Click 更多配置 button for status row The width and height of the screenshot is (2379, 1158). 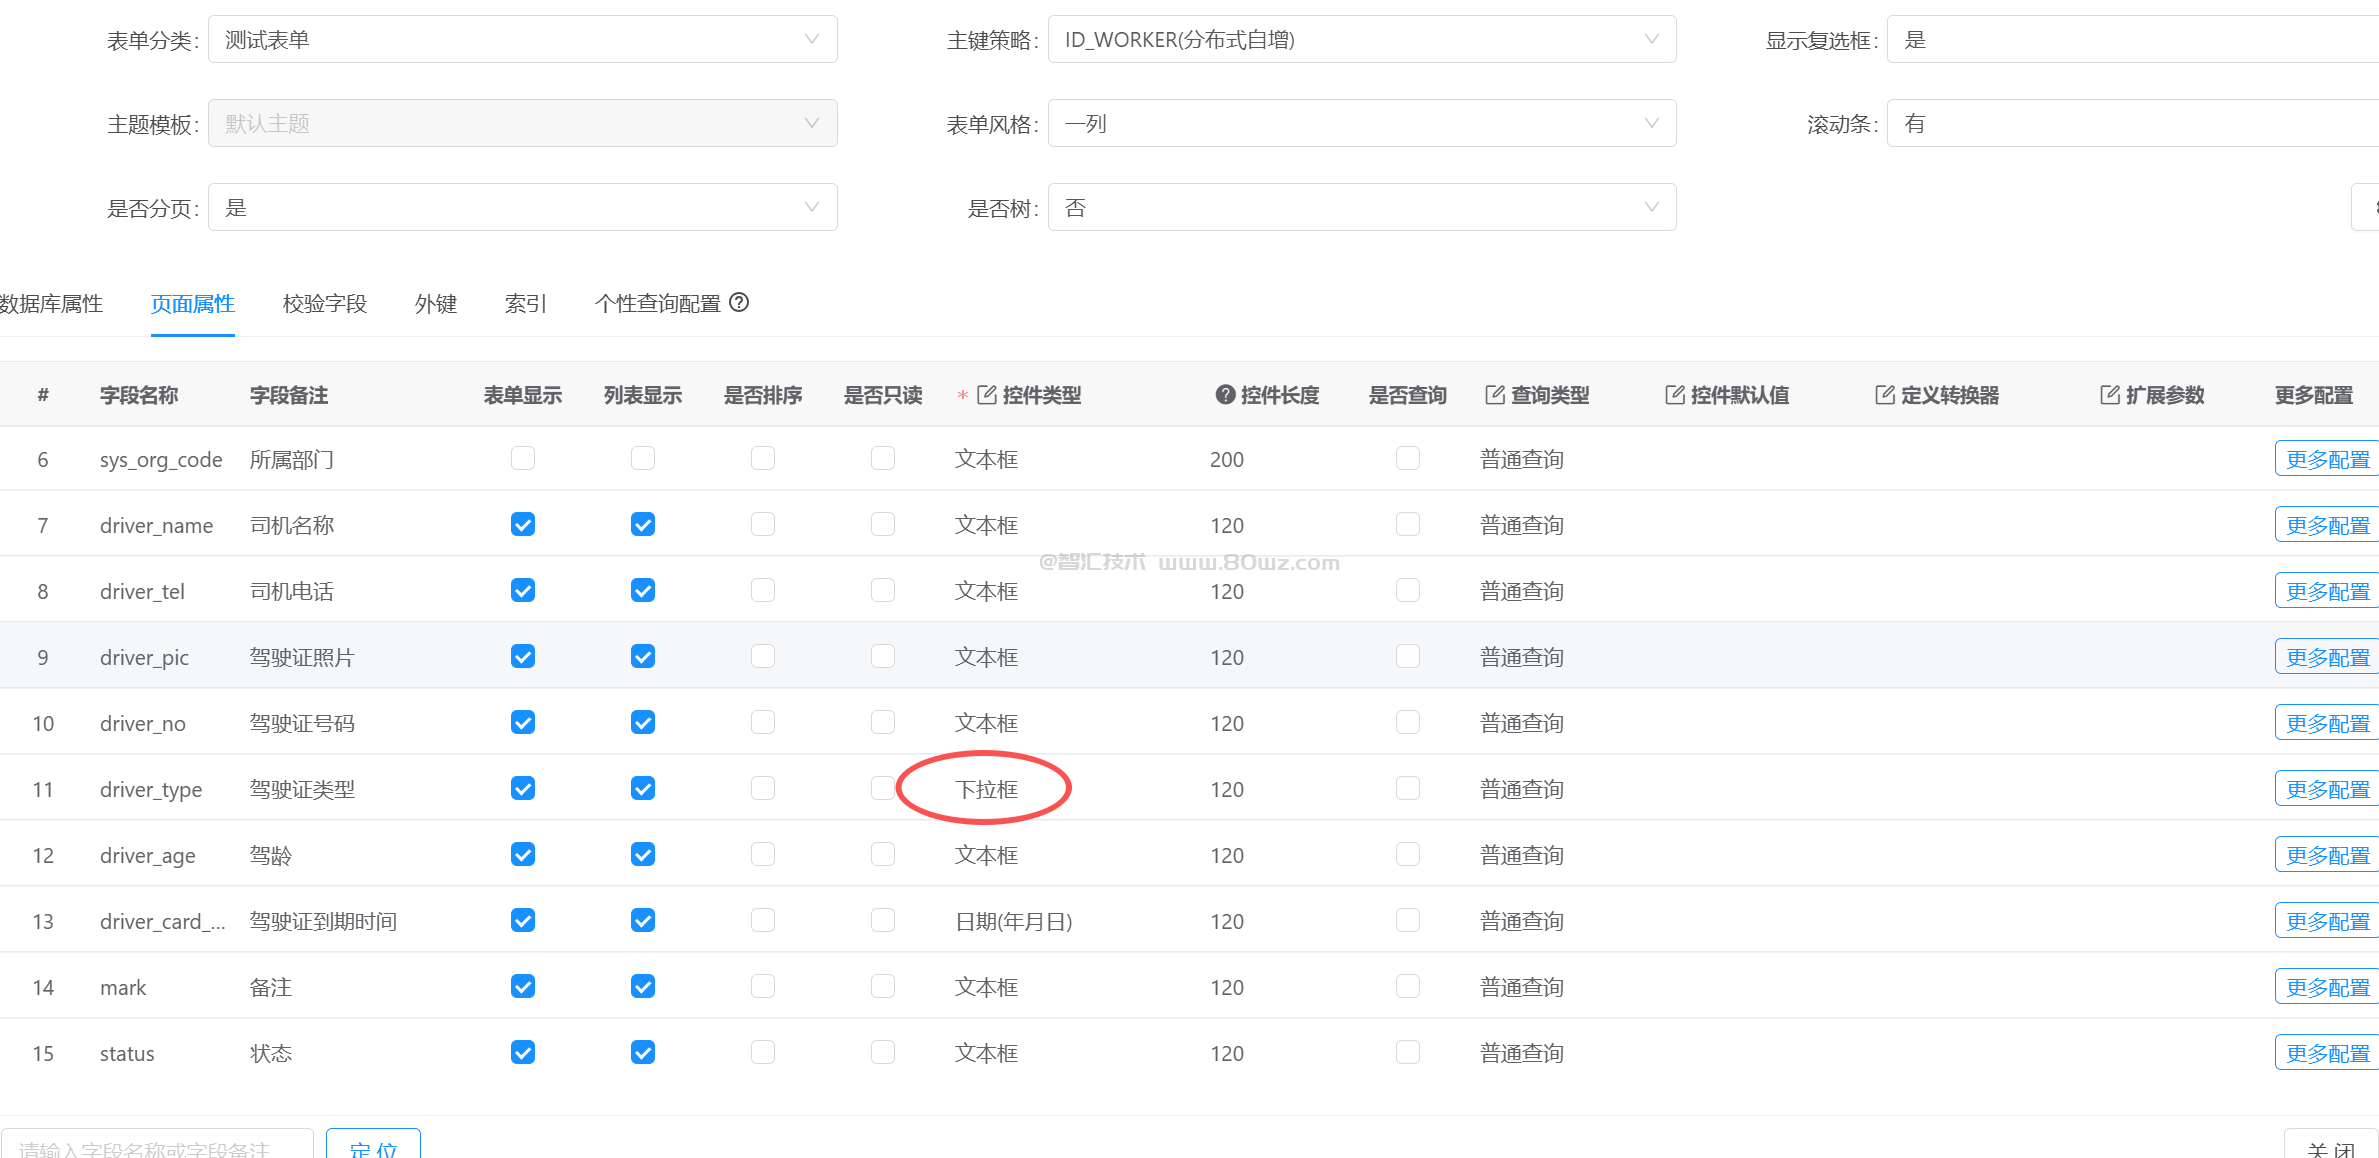point(2327,1053)
